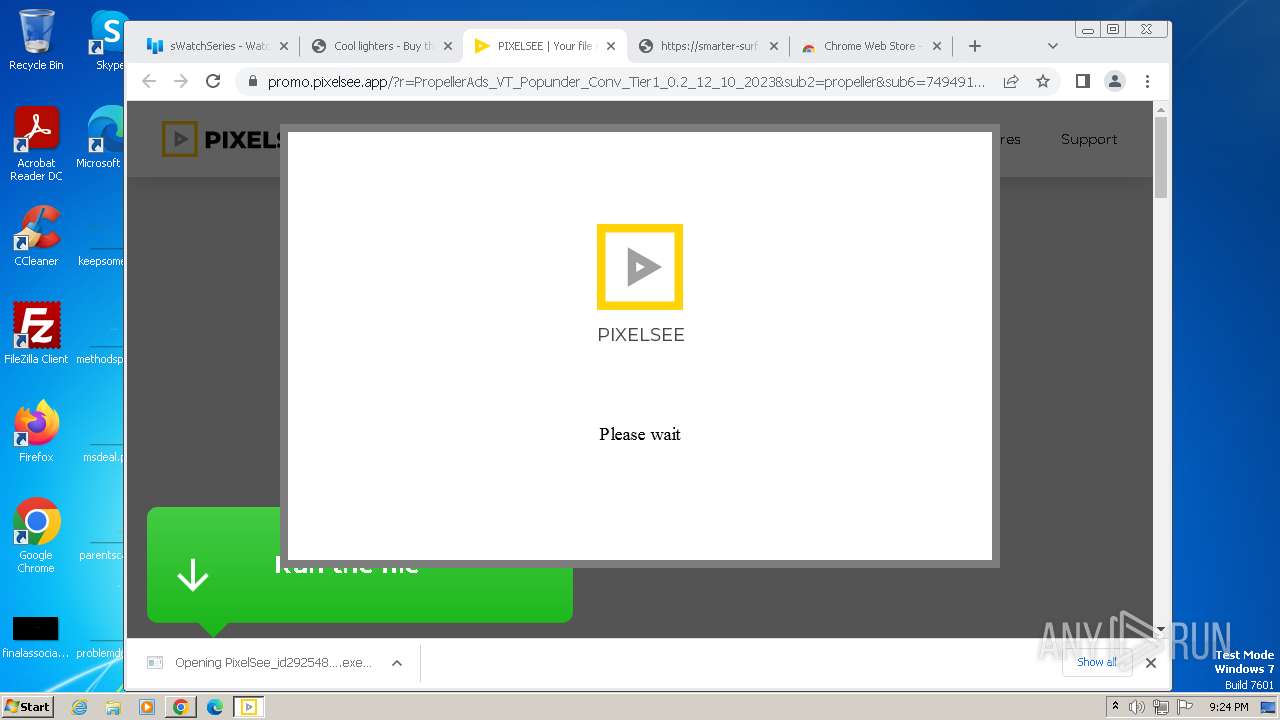Open a new browser tab

[975, 46]
